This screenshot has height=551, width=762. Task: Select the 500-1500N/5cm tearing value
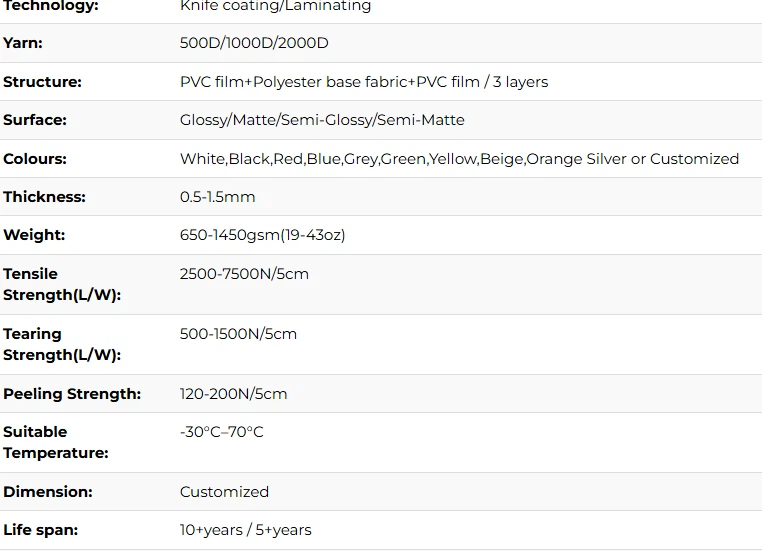pos(238,334)
